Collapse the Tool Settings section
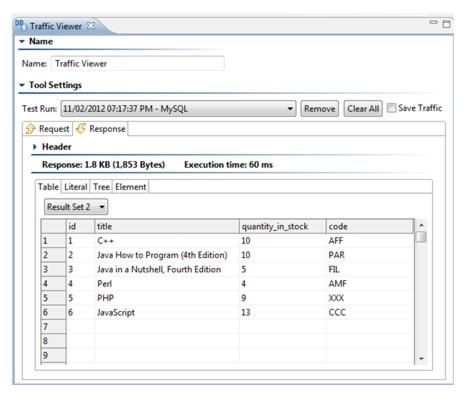This screenshot has height=398, width=470. point(22,85)
